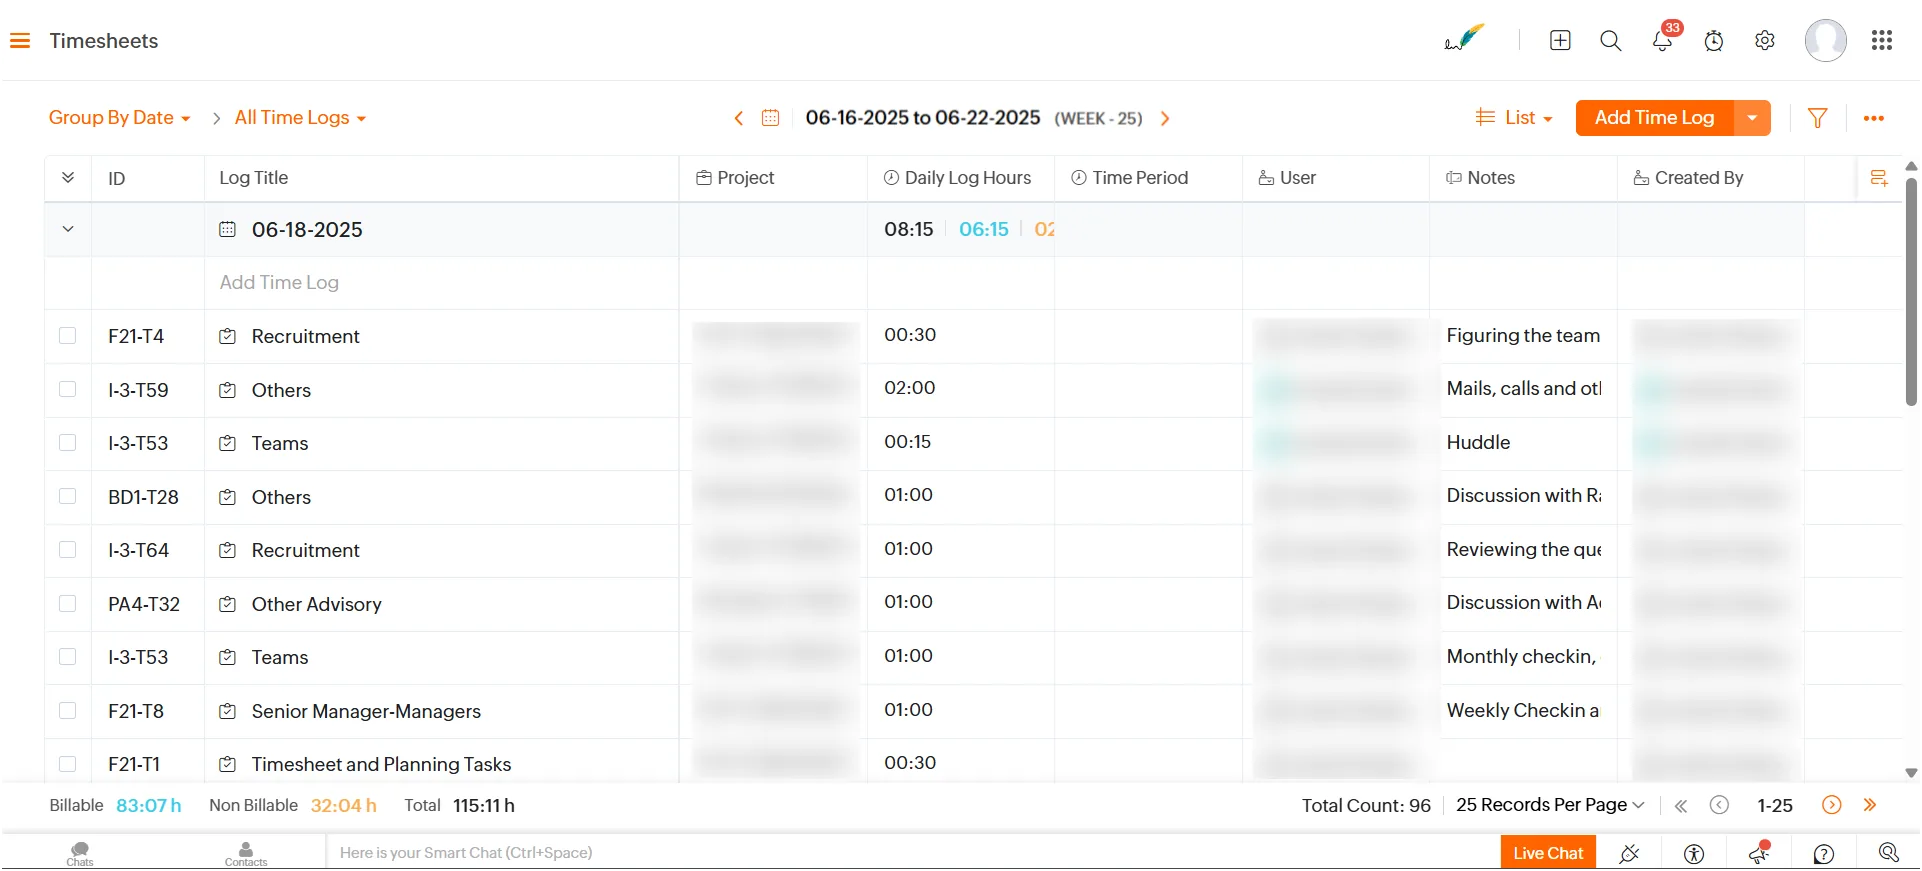This screenshot has width=1922, height=871.
Task: Go to previous week arrow
Action: click(x=739, y=118)
